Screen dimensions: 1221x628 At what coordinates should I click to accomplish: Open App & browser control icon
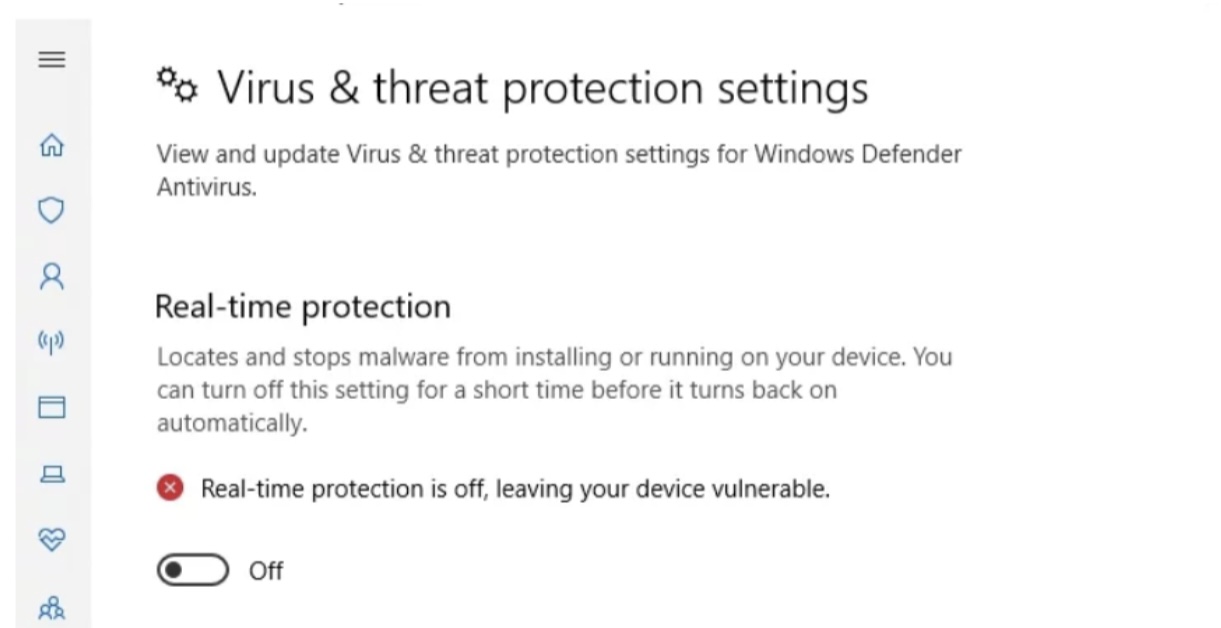[51, 407]
